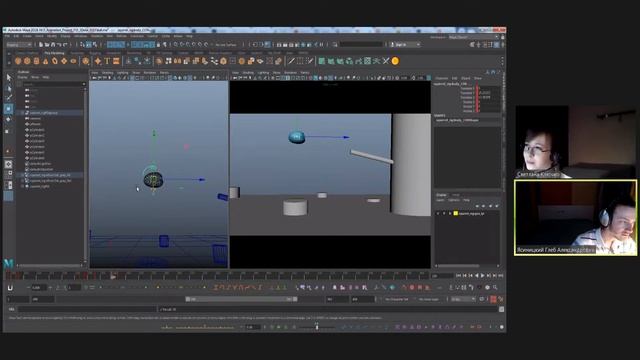Activate the Scale tool in toolbox
Viewport: 640px width, 360px height.
[x=9, y=131]
